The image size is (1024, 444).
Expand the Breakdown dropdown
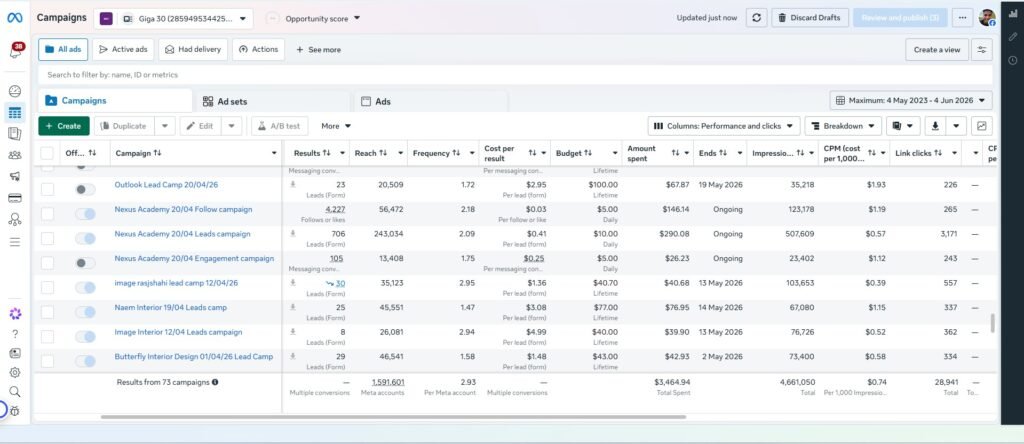coord(843,126)
